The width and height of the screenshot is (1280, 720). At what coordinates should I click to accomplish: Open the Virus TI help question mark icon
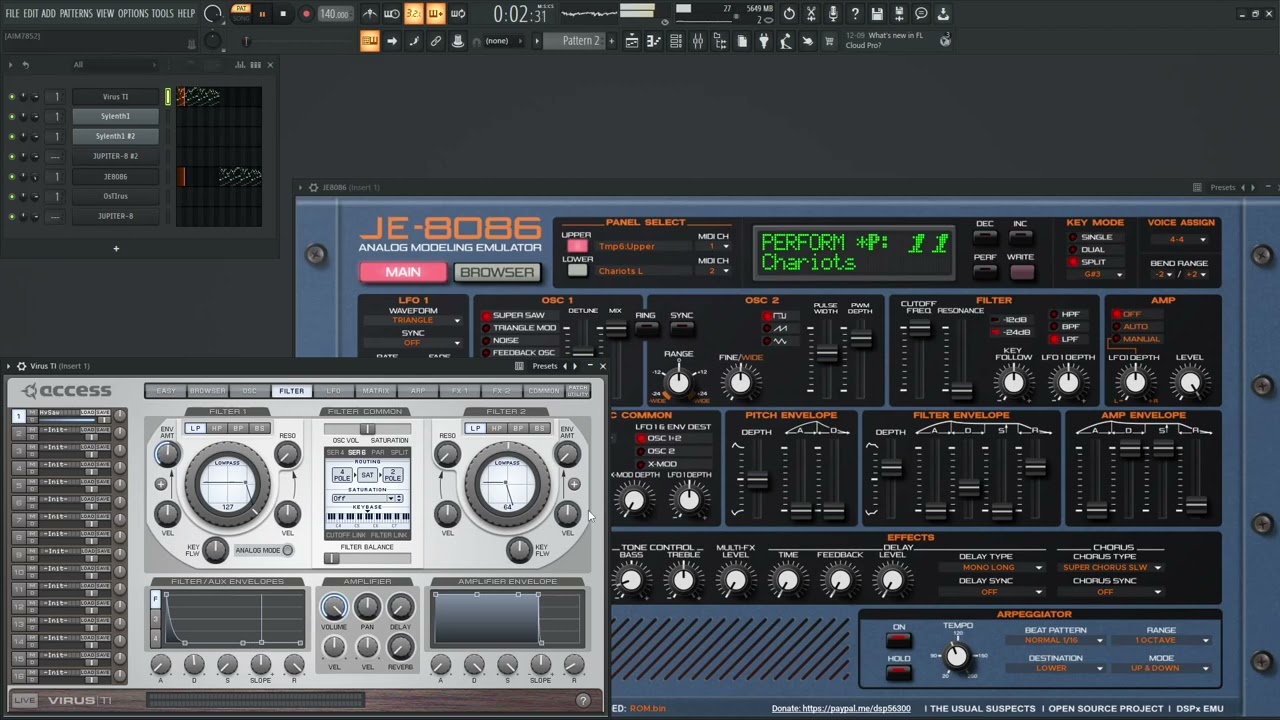pos(583,700)
